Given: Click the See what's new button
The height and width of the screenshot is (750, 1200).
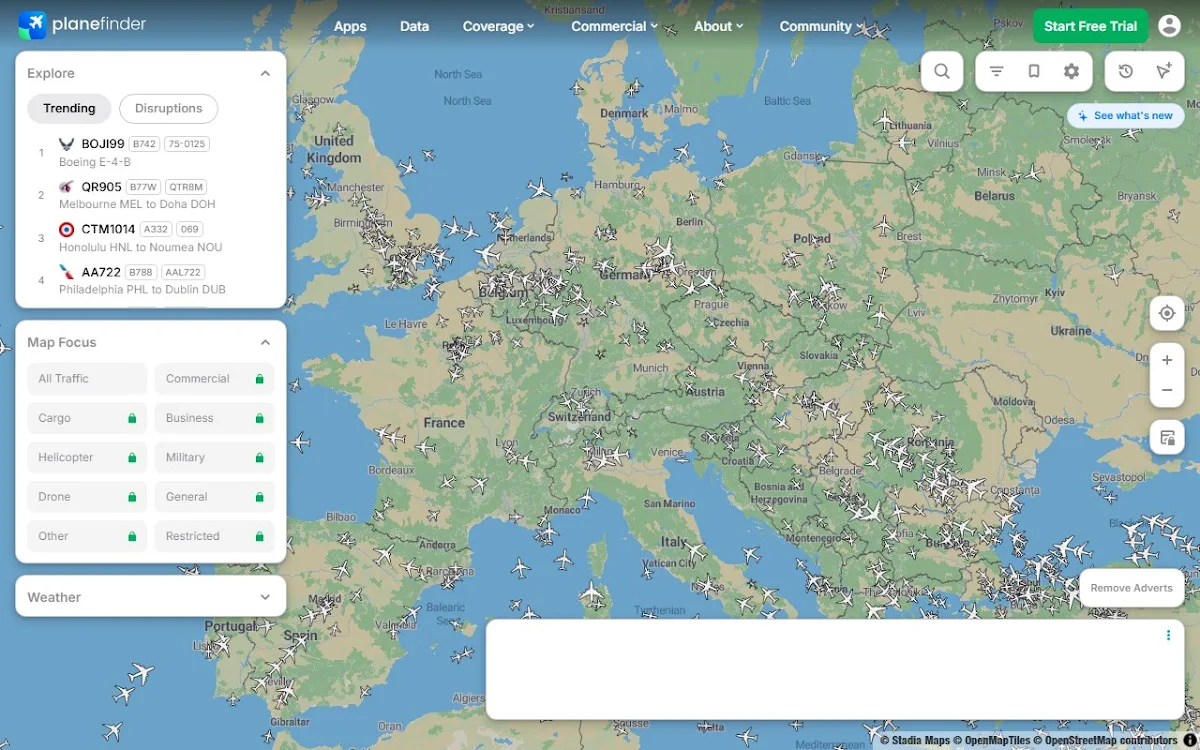Looking at the screenshot, I should pyautogui.click(x=1125, y=116).
